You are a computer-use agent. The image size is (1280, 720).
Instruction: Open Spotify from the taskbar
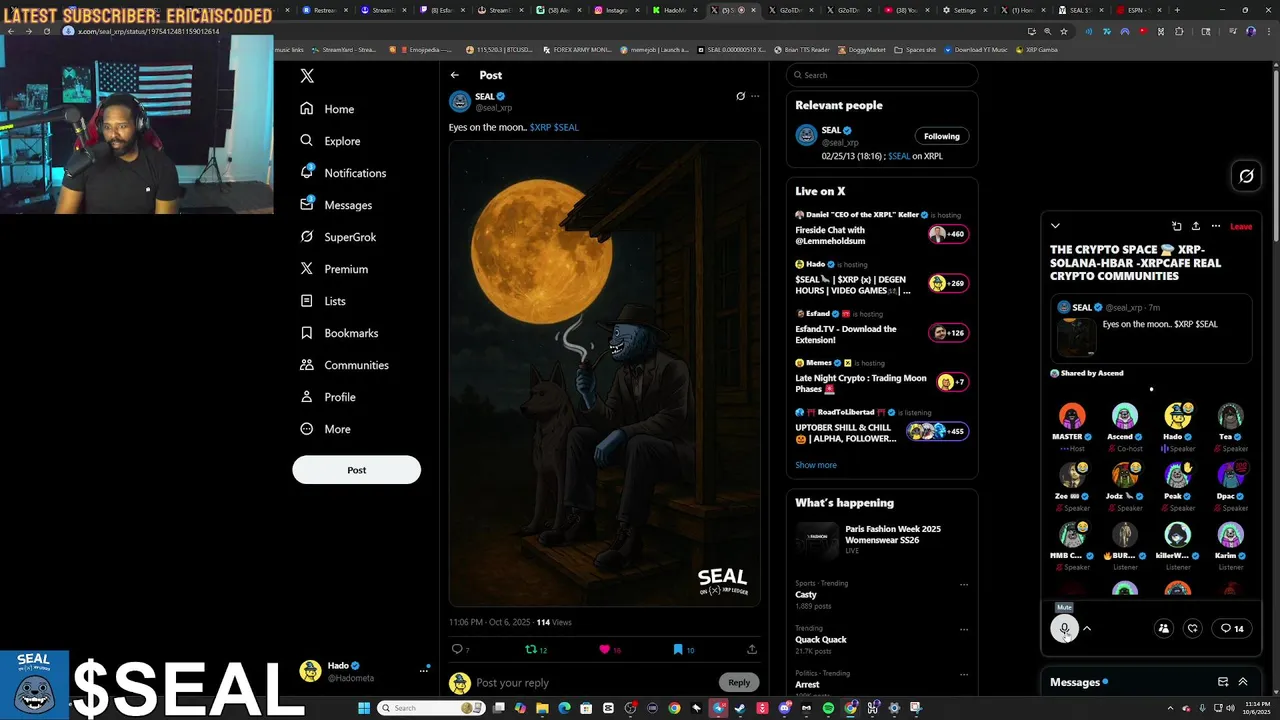coord(828,708)
